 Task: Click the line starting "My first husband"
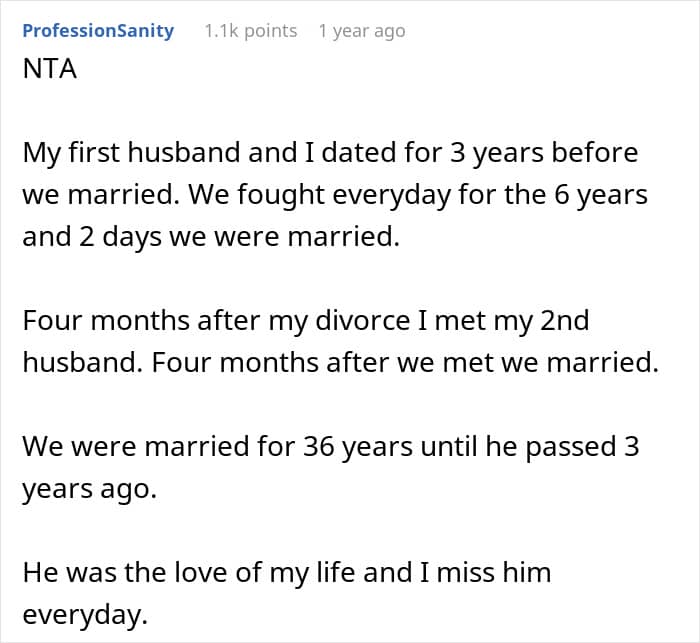(330, 153)
